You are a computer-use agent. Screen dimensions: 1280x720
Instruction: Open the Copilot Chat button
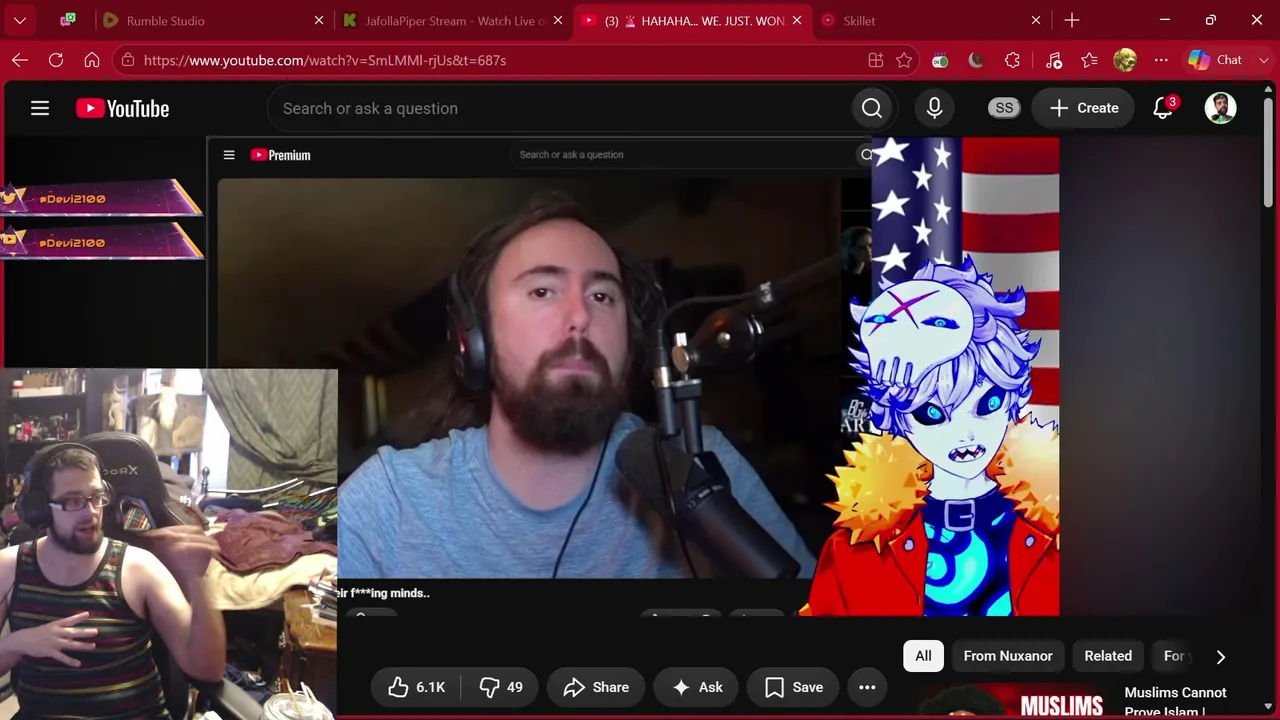[x=1215, y=60]
